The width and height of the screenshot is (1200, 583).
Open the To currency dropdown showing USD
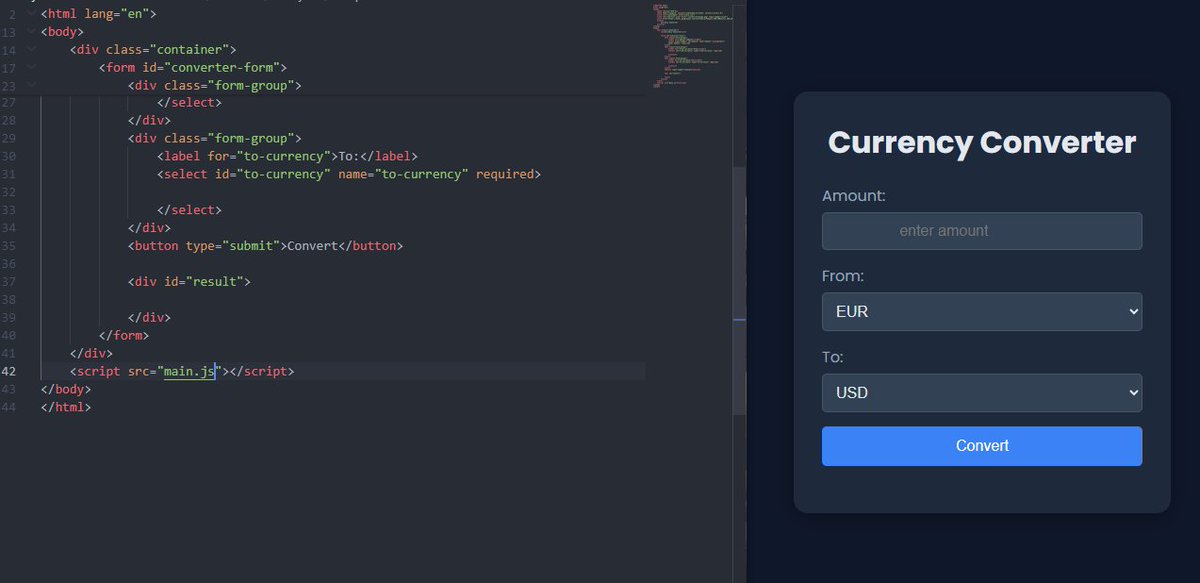[x=982, y=393]
